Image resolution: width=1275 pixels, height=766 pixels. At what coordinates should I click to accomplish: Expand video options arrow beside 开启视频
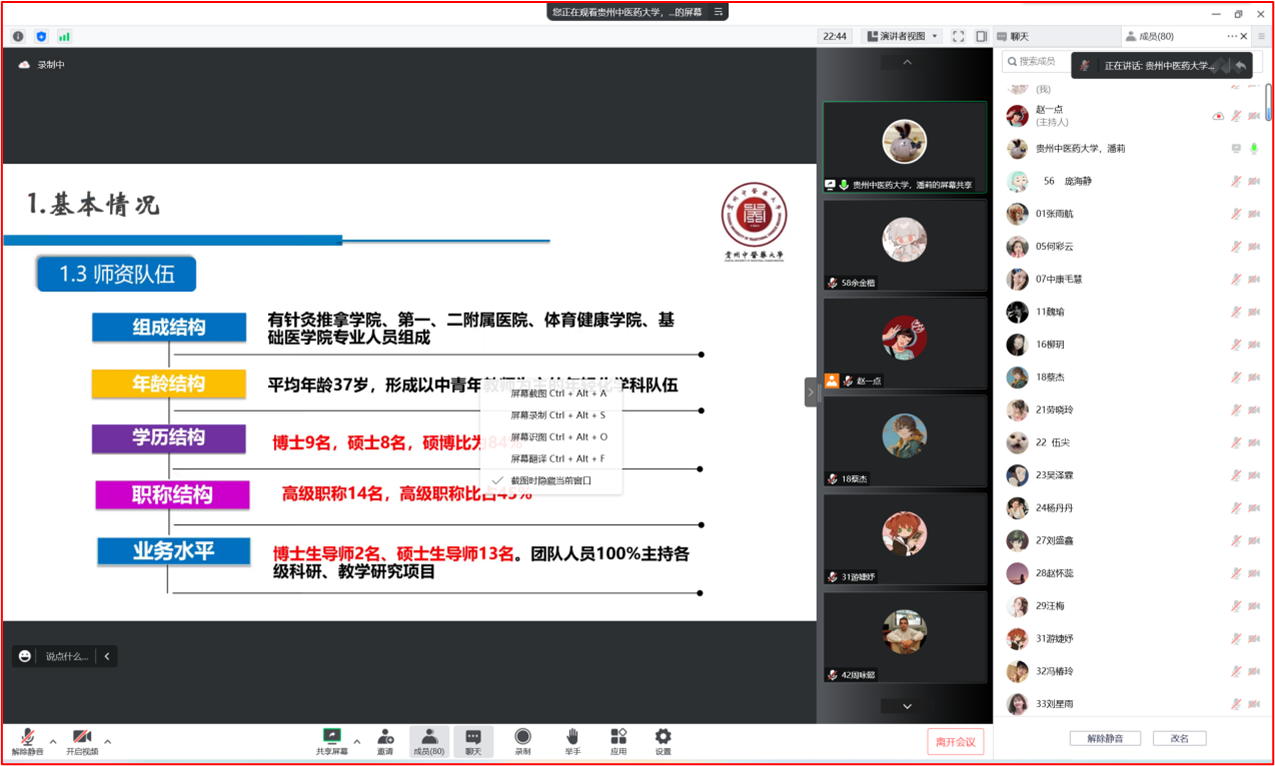click(x=108, y=741)
